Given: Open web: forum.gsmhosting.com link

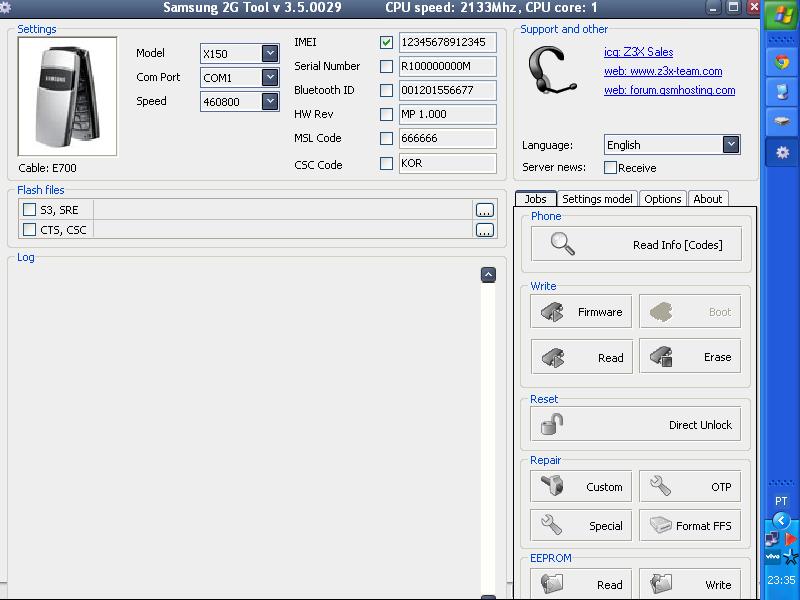Looking at the screenshot, I should (669, 90).
